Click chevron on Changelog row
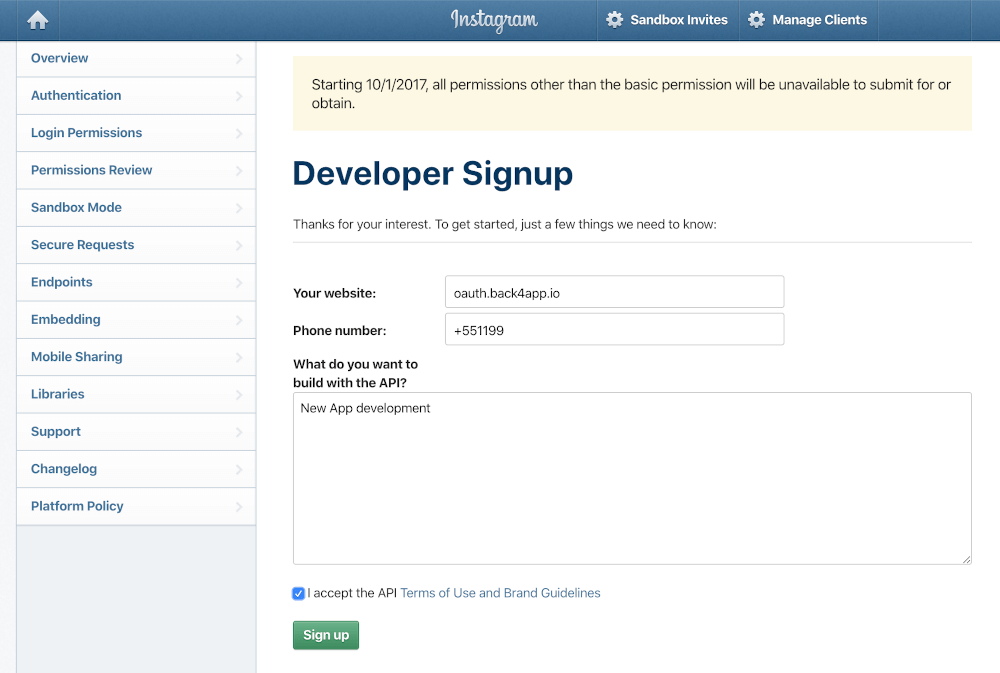Viewport: 1000px width, 673px height. (x=239, y=469)
